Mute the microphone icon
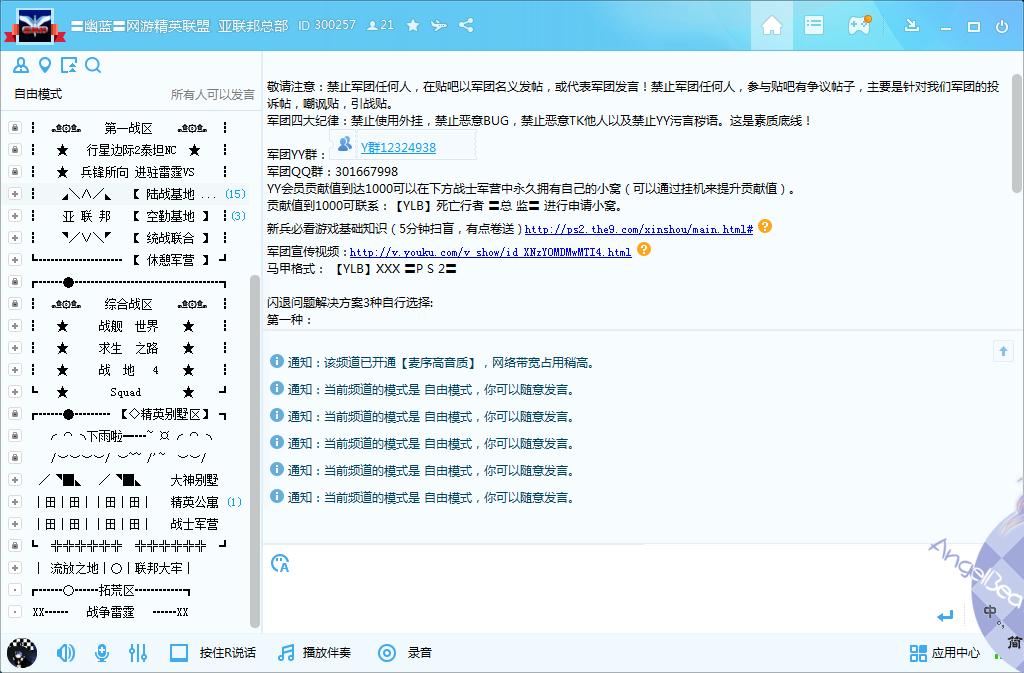The height and width of the screenshot is (673, 1024). (x=102, y=653)
